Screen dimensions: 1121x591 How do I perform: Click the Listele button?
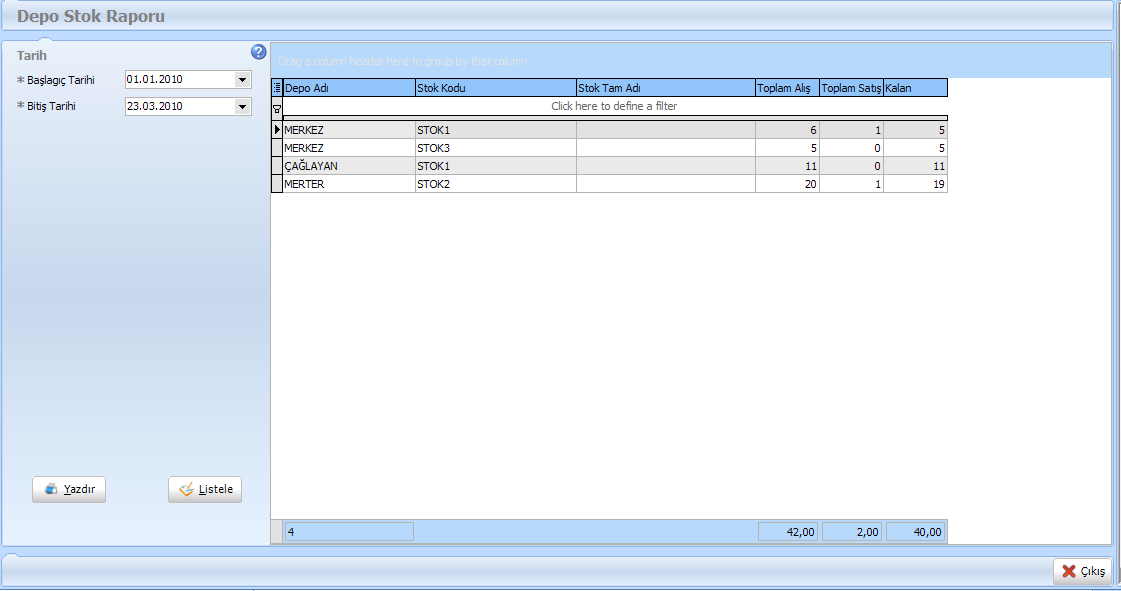[x=205, y=489]
